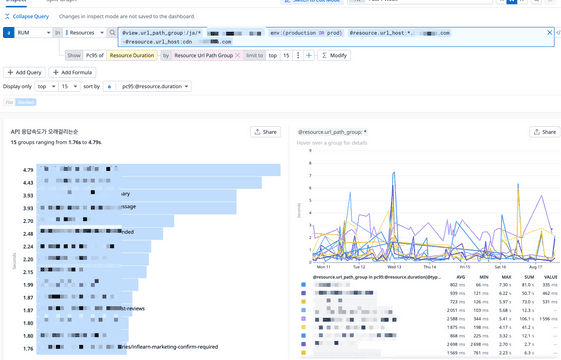The width and height of the screenshot is (561, 360).
Task: Click the Sat 16 axis label
Action: [x=500, y=267]
